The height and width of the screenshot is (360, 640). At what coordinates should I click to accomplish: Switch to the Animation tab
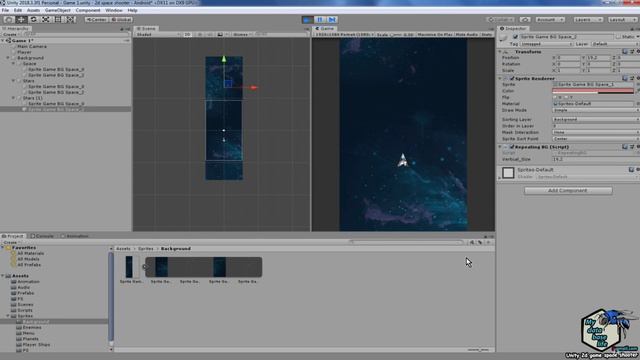[x=75, y=236]
